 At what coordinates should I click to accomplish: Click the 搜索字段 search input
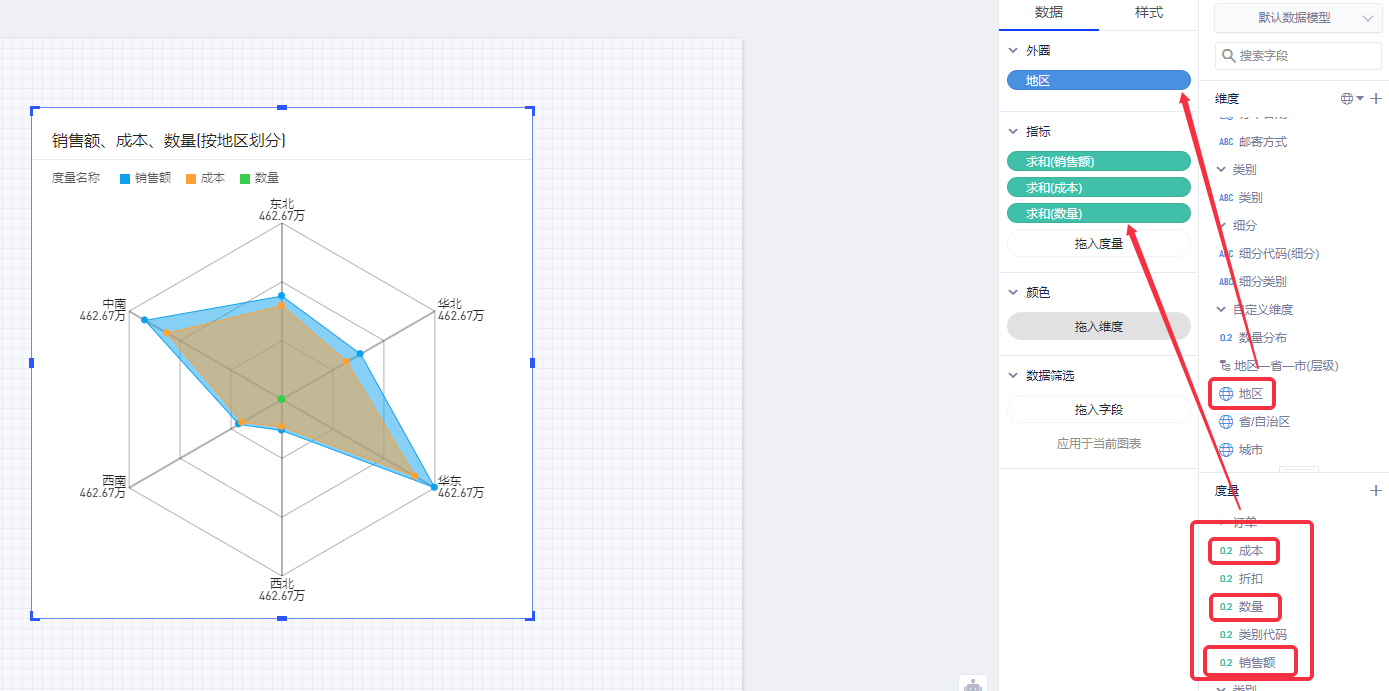(1306, 56)
